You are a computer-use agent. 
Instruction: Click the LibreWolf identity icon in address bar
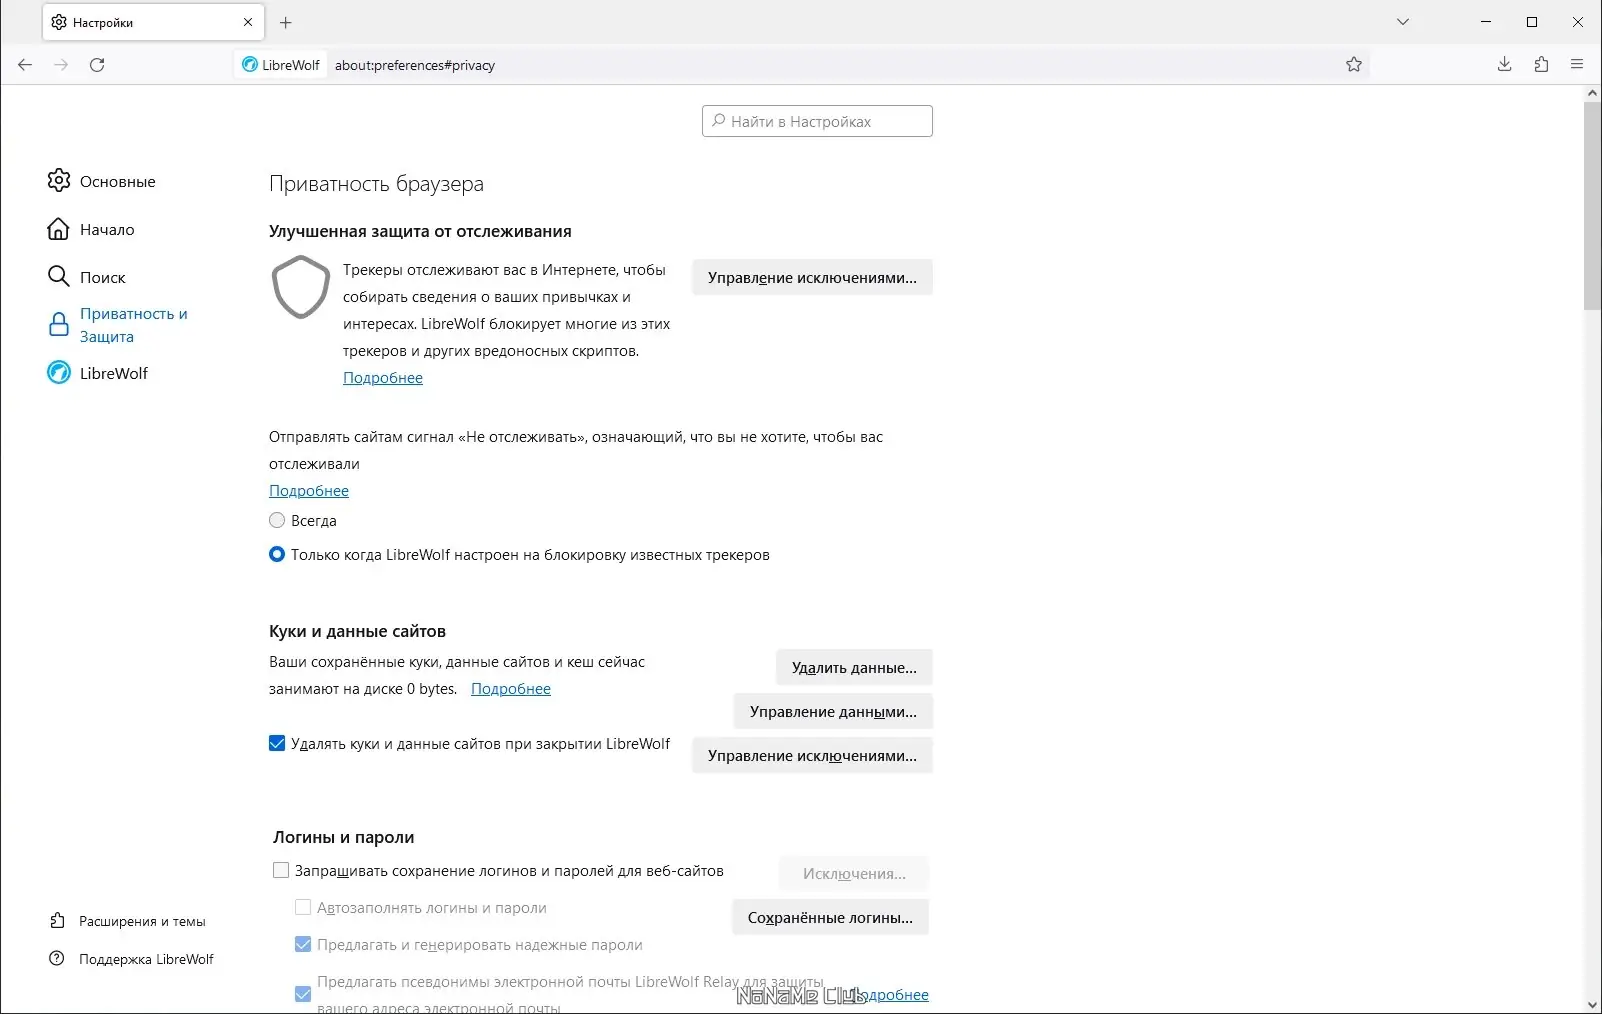point(281,65)
